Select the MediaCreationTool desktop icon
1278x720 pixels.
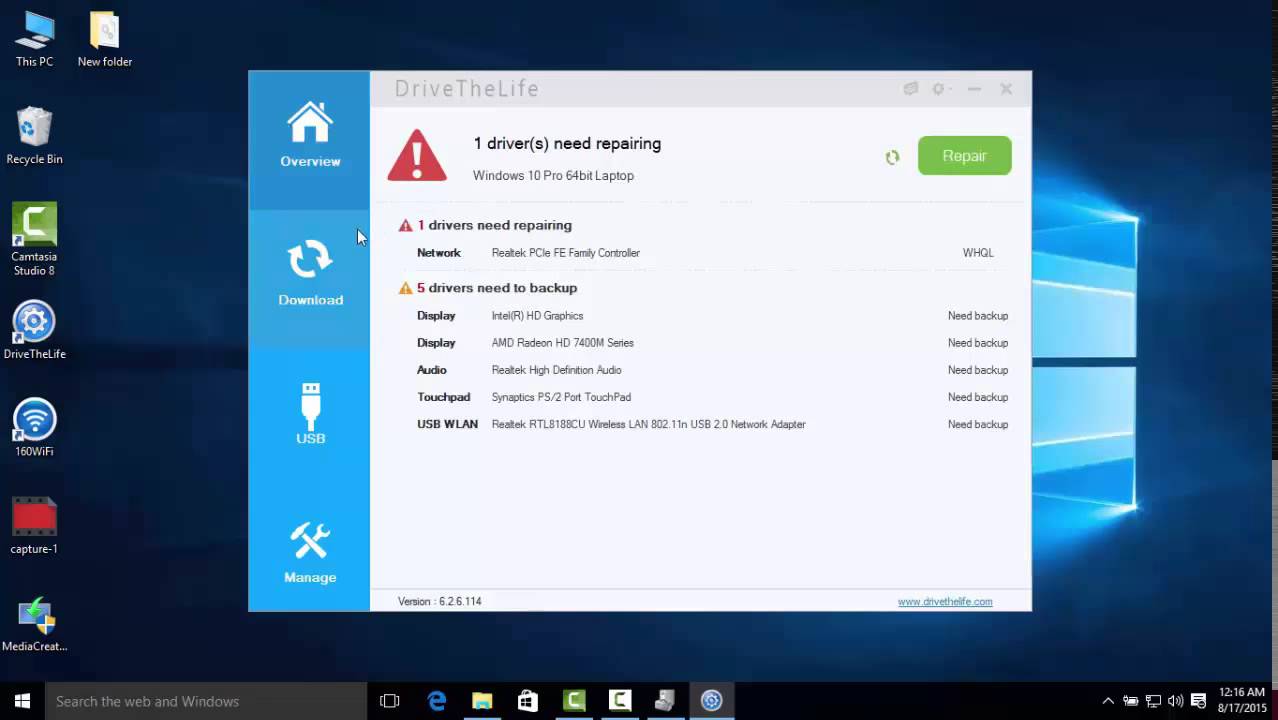[34, 624]
